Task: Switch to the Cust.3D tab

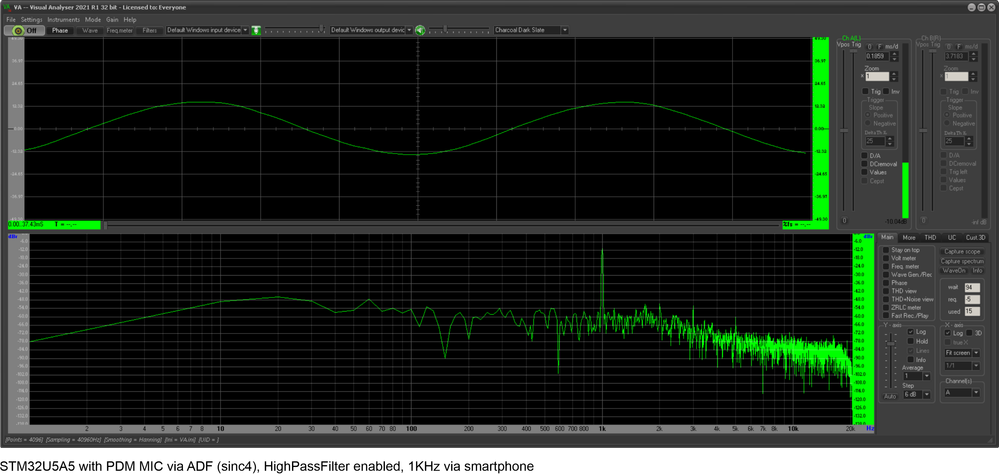Action: [975, 238]
